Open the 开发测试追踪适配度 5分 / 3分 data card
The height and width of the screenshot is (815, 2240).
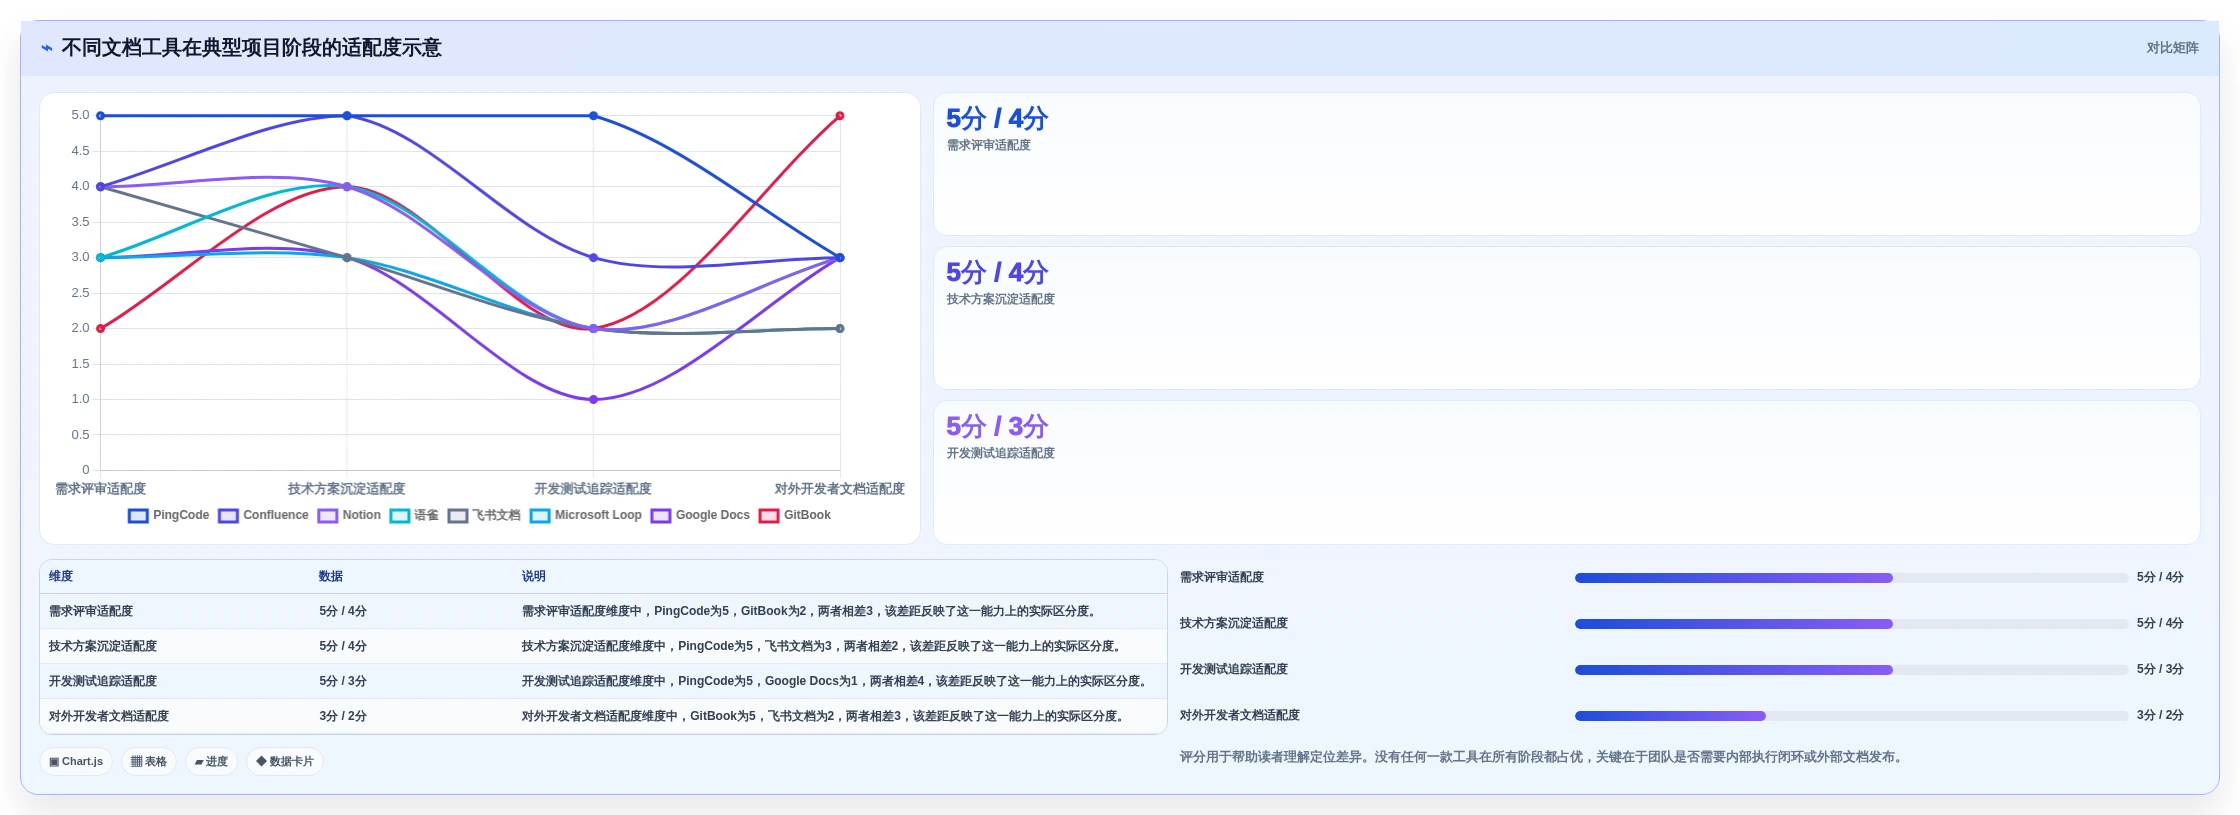point(1566,472)
